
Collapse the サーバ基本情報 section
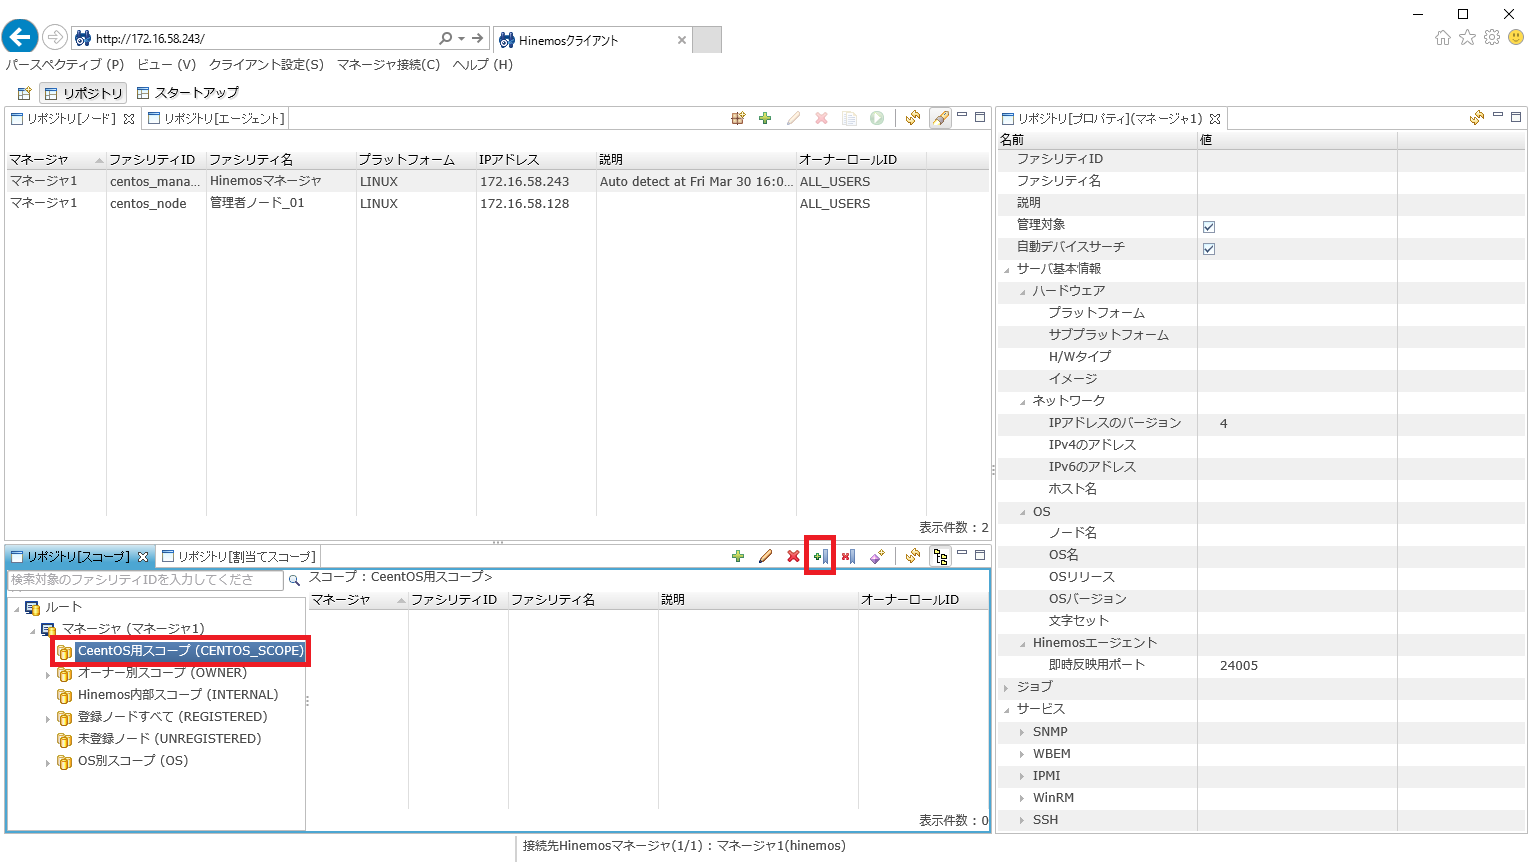coord(1006,270)
